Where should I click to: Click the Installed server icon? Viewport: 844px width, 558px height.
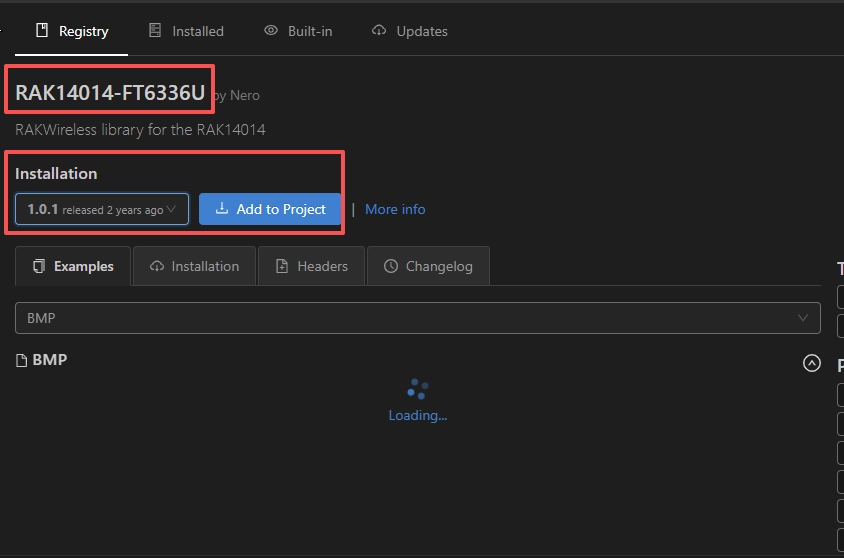click(x=155, y=30)
